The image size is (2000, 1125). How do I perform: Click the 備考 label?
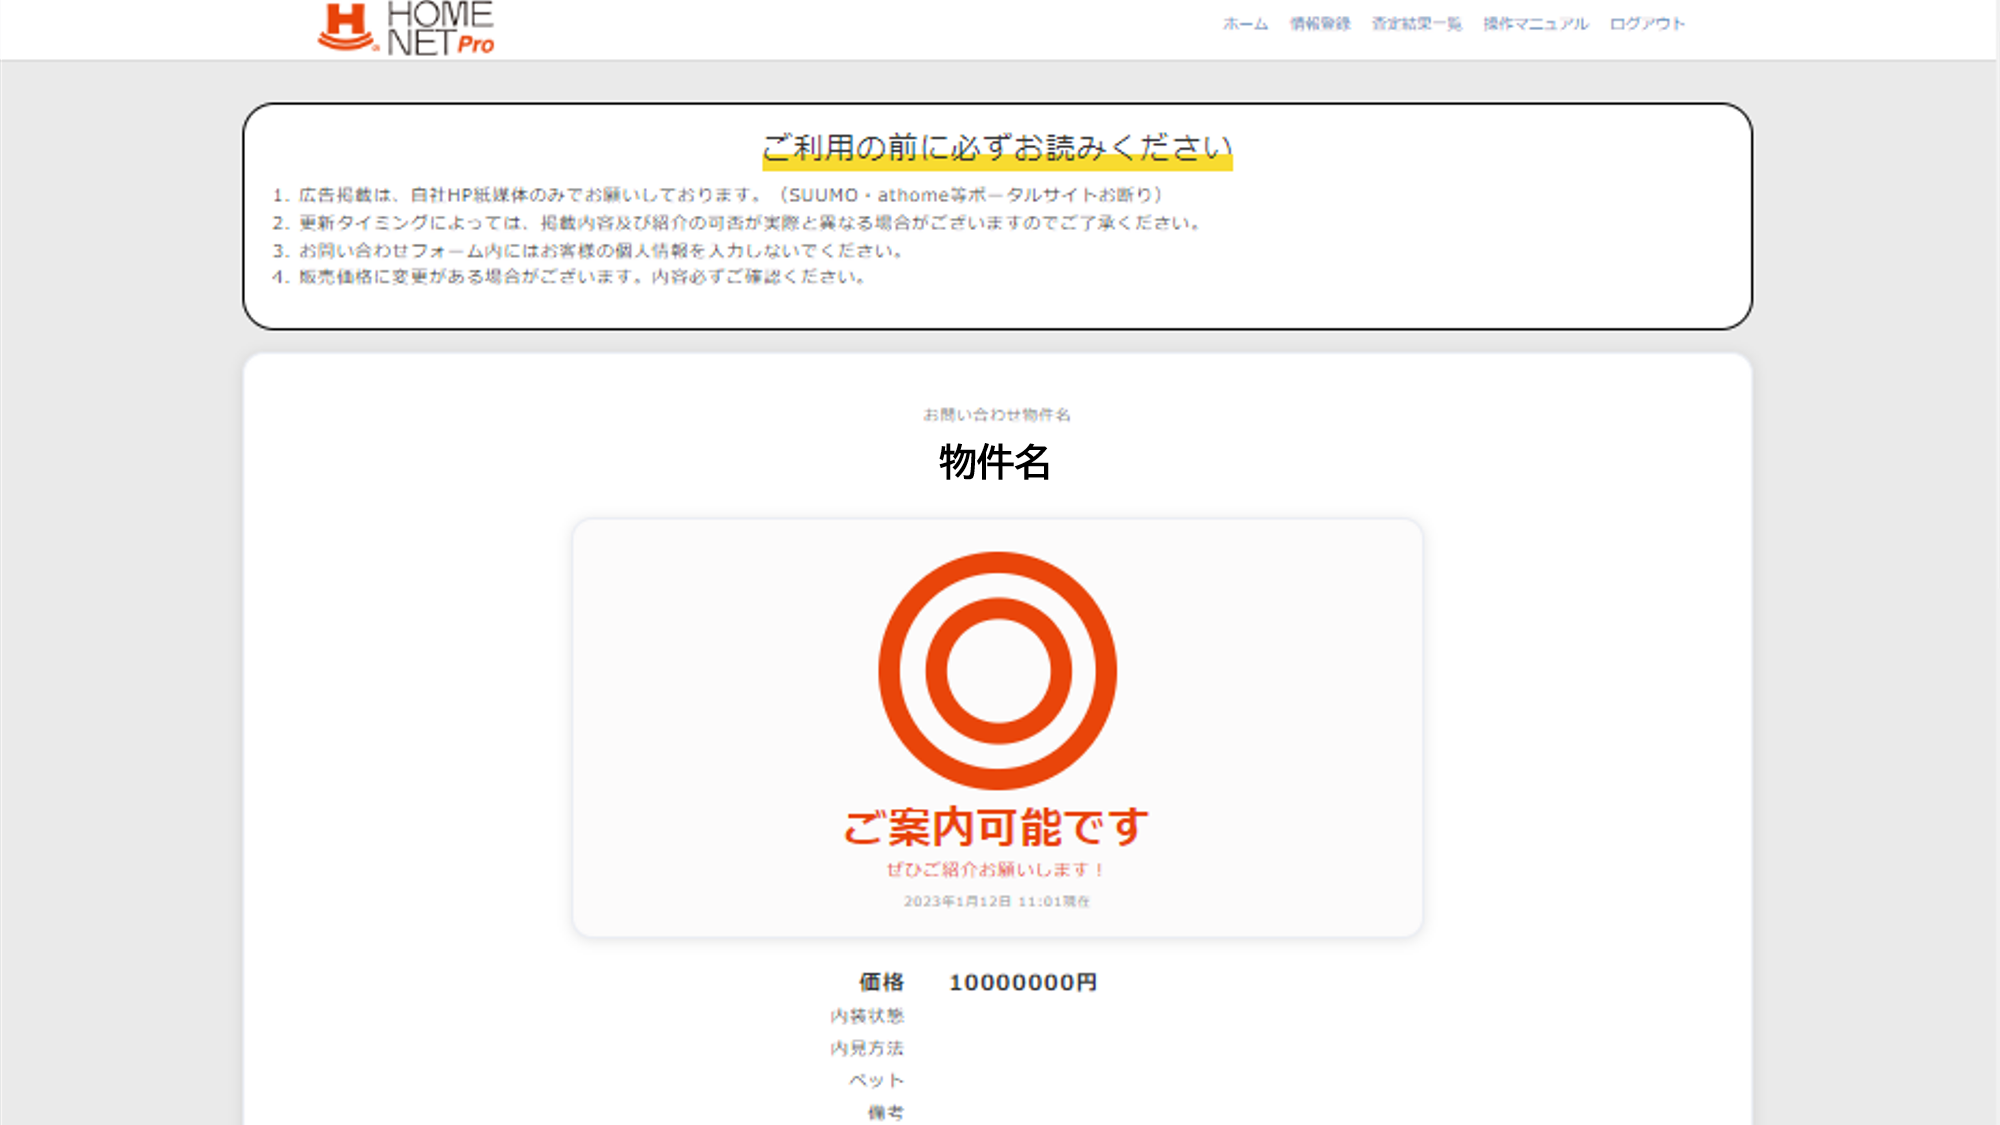click(885, 1112)
